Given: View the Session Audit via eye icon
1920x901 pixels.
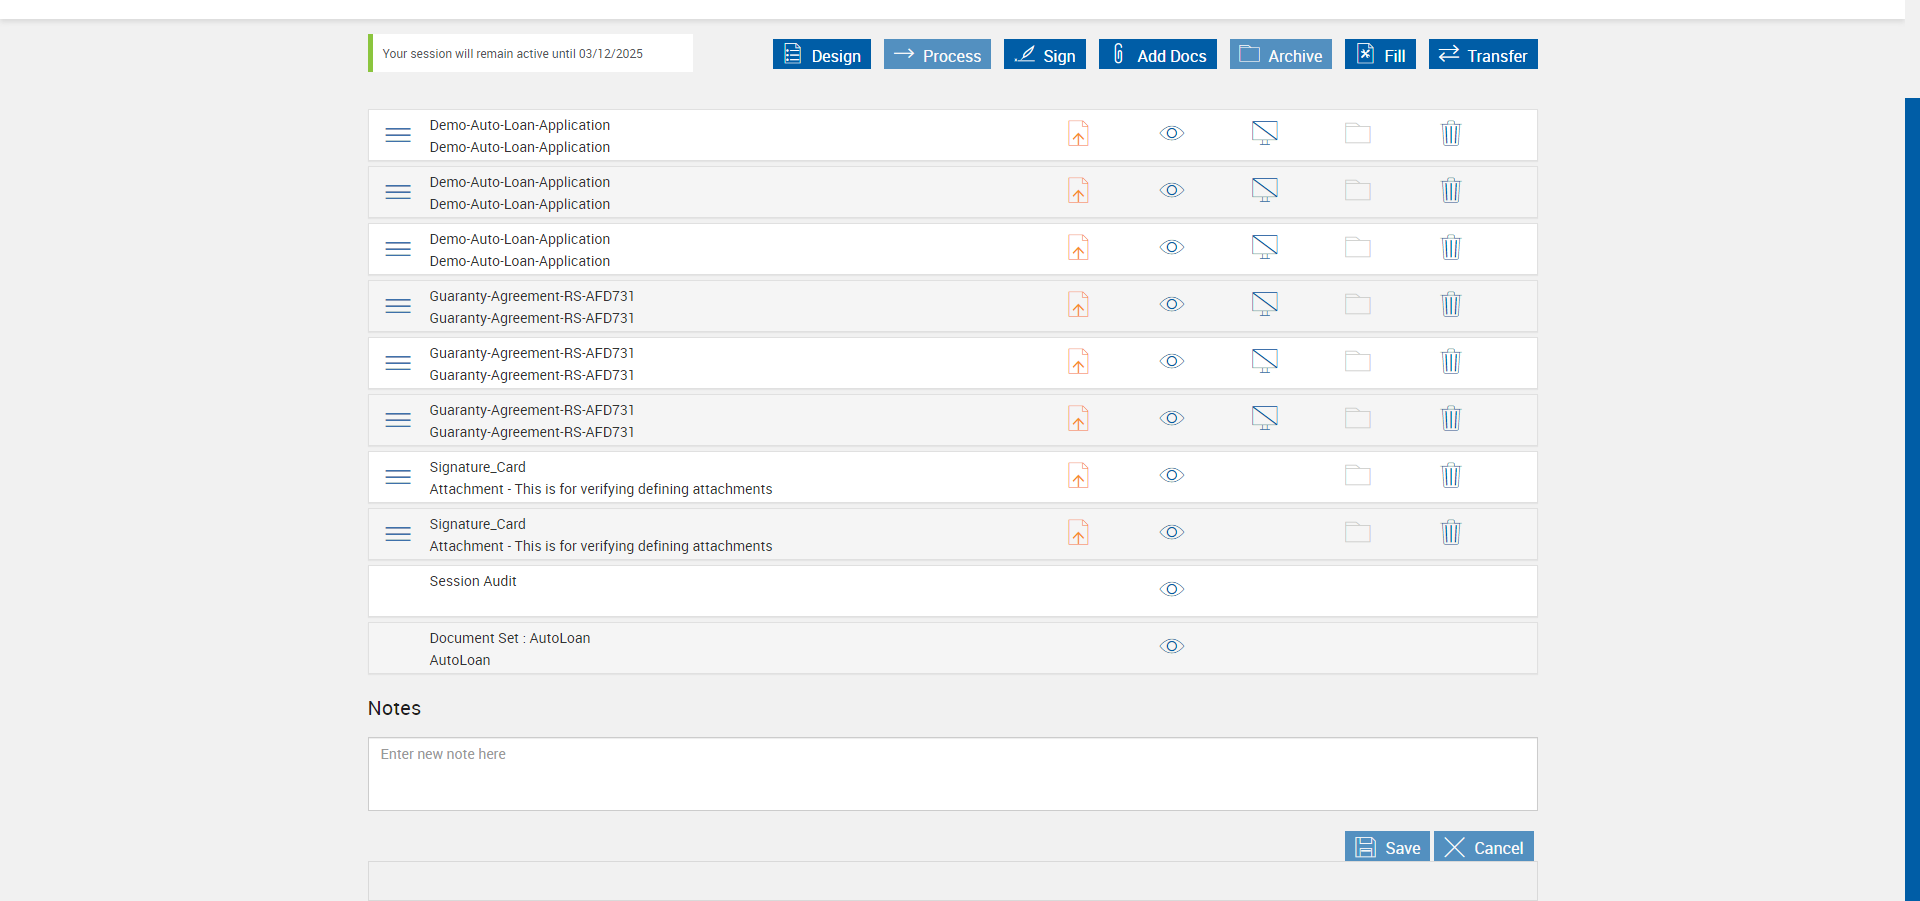Looking at the screenshot, I should click(x=1172, y=589).
